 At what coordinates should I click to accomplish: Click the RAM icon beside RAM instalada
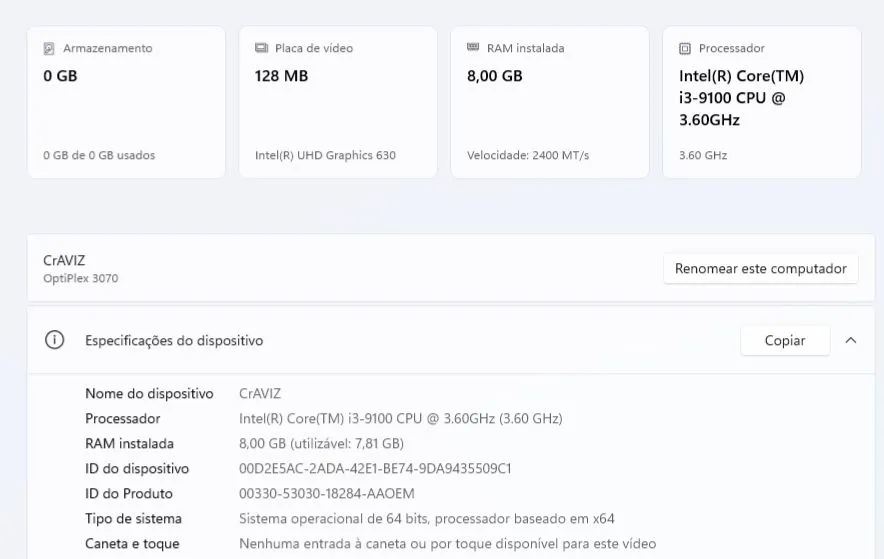473,48
